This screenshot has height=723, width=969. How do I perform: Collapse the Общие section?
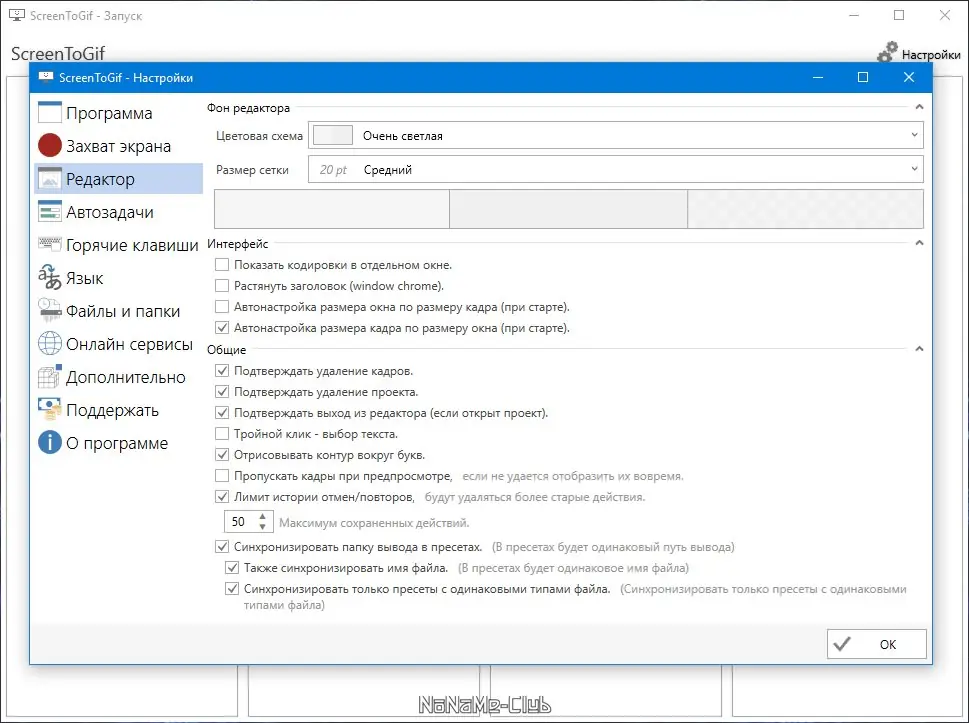pos(919,349)
